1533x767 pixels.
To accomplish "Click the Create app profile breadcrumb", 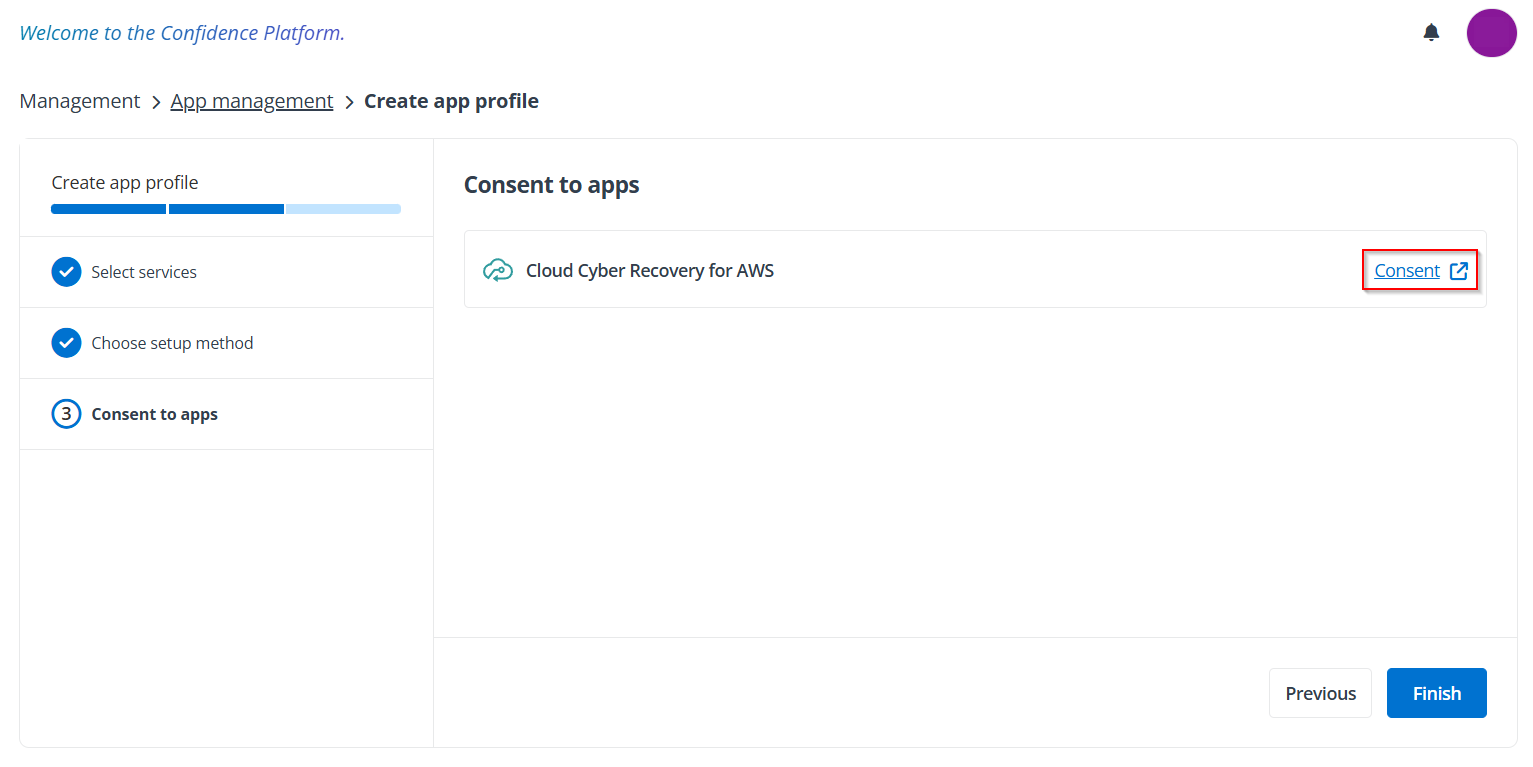I will click(451, 101).
